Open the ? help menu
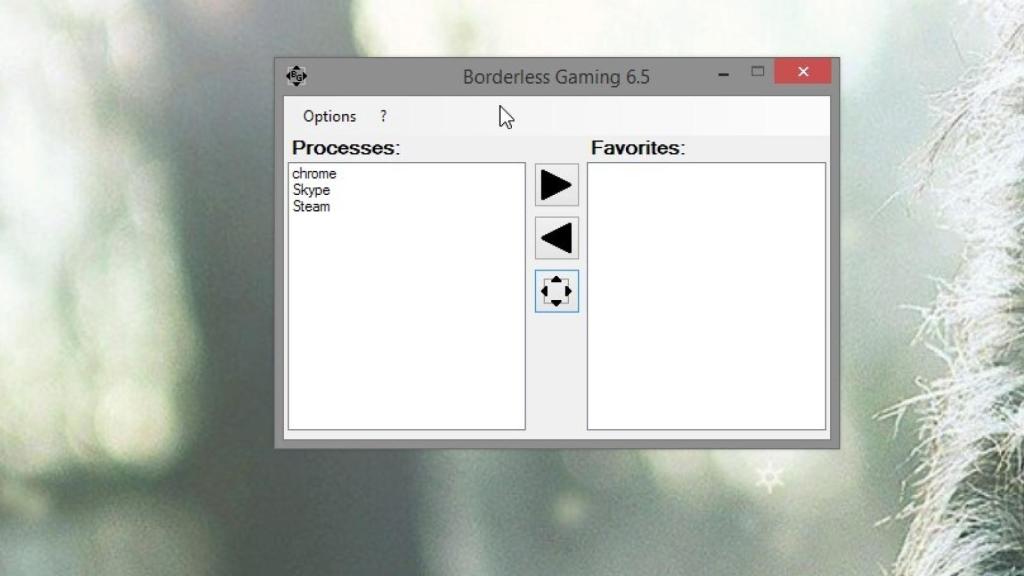The height and width of the screenshot is (576, 1024). (383, 116)
